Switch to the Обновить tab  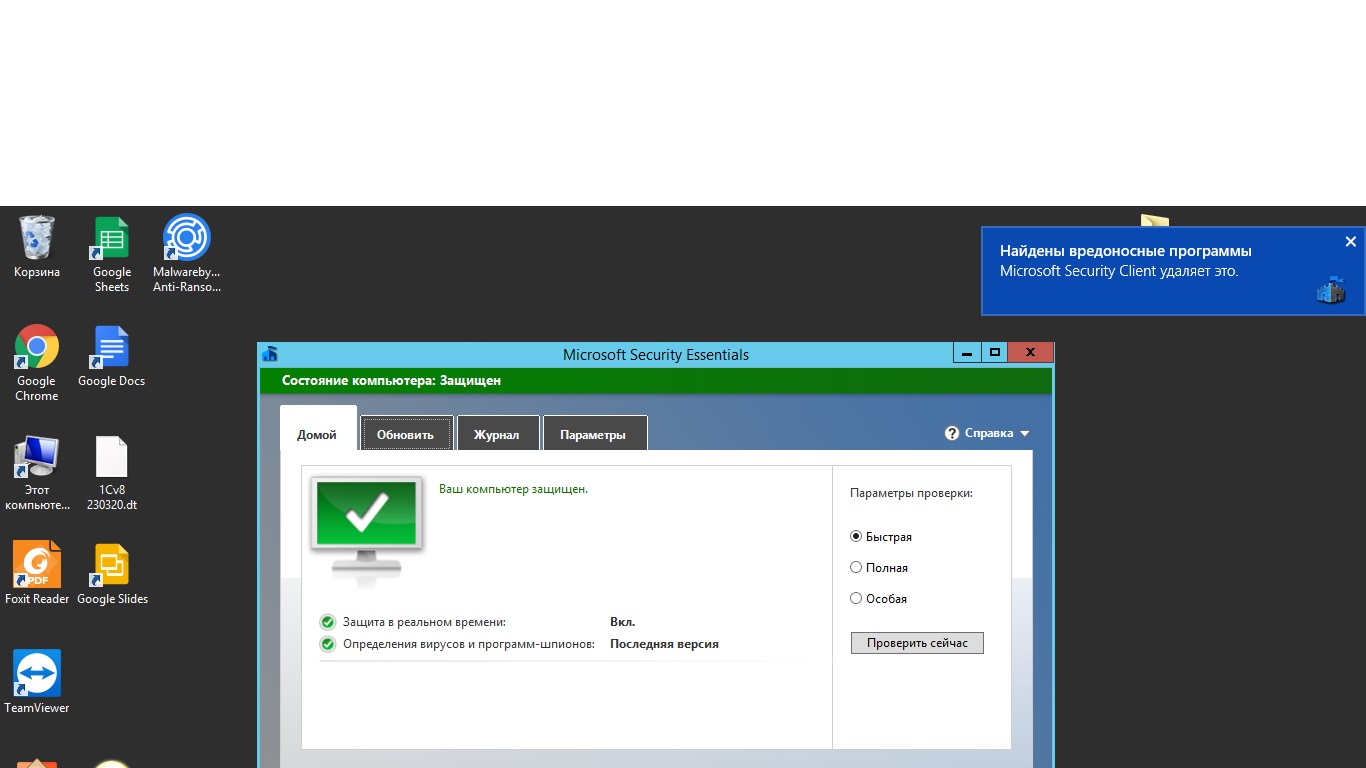[406, 435]
